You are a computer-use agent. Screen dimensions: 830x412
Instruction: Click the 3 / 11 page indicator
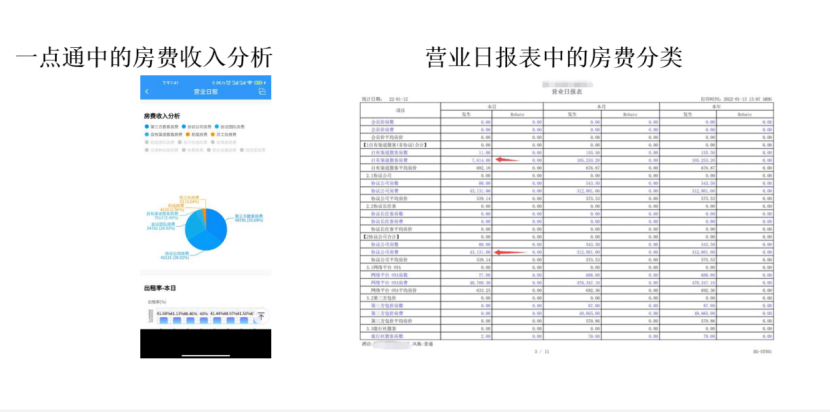click(542, 352)
